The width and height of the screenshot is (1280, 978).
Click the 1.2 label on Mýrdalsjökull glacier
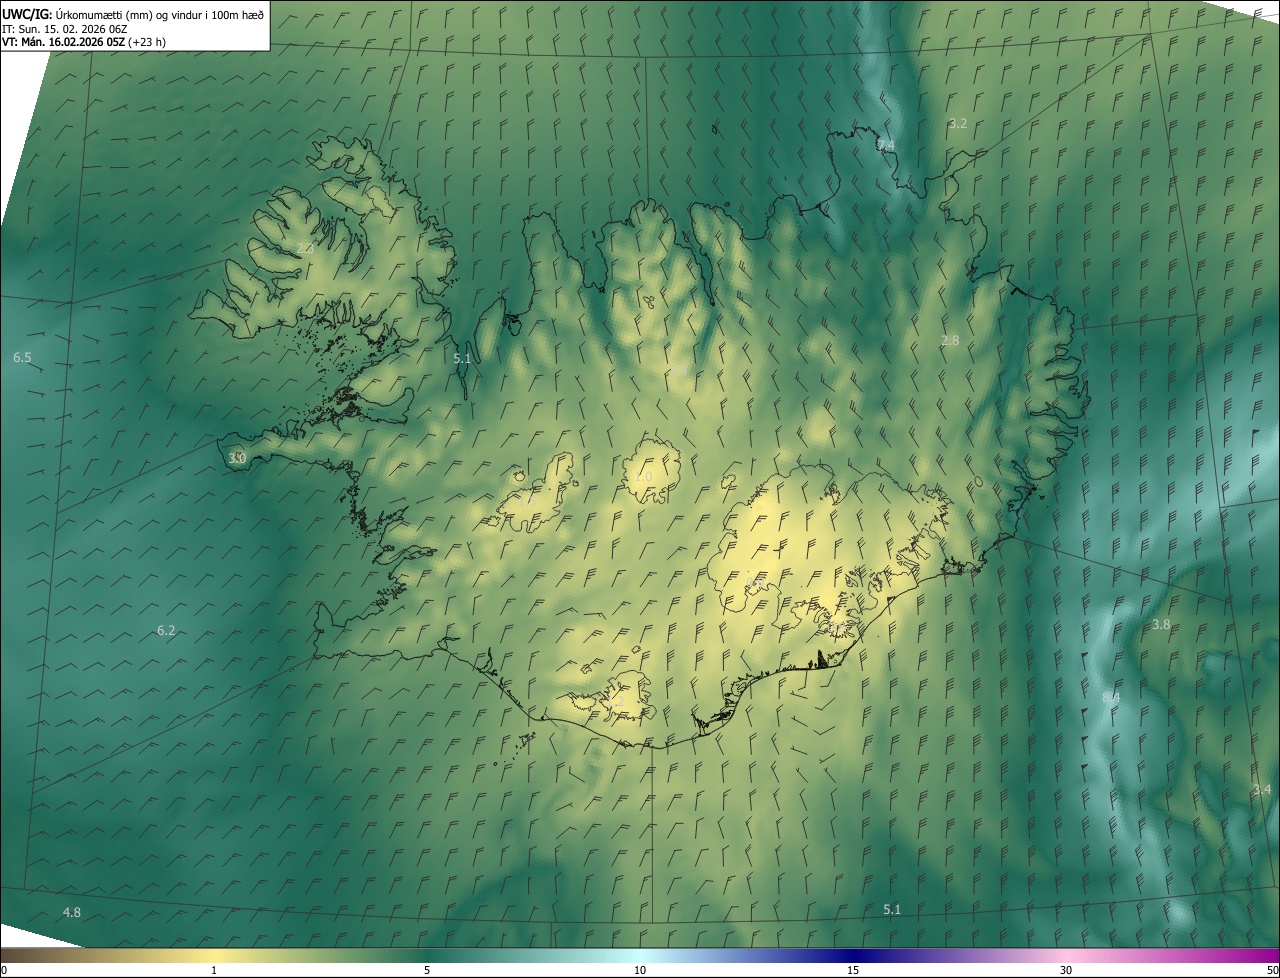[616, 703]
